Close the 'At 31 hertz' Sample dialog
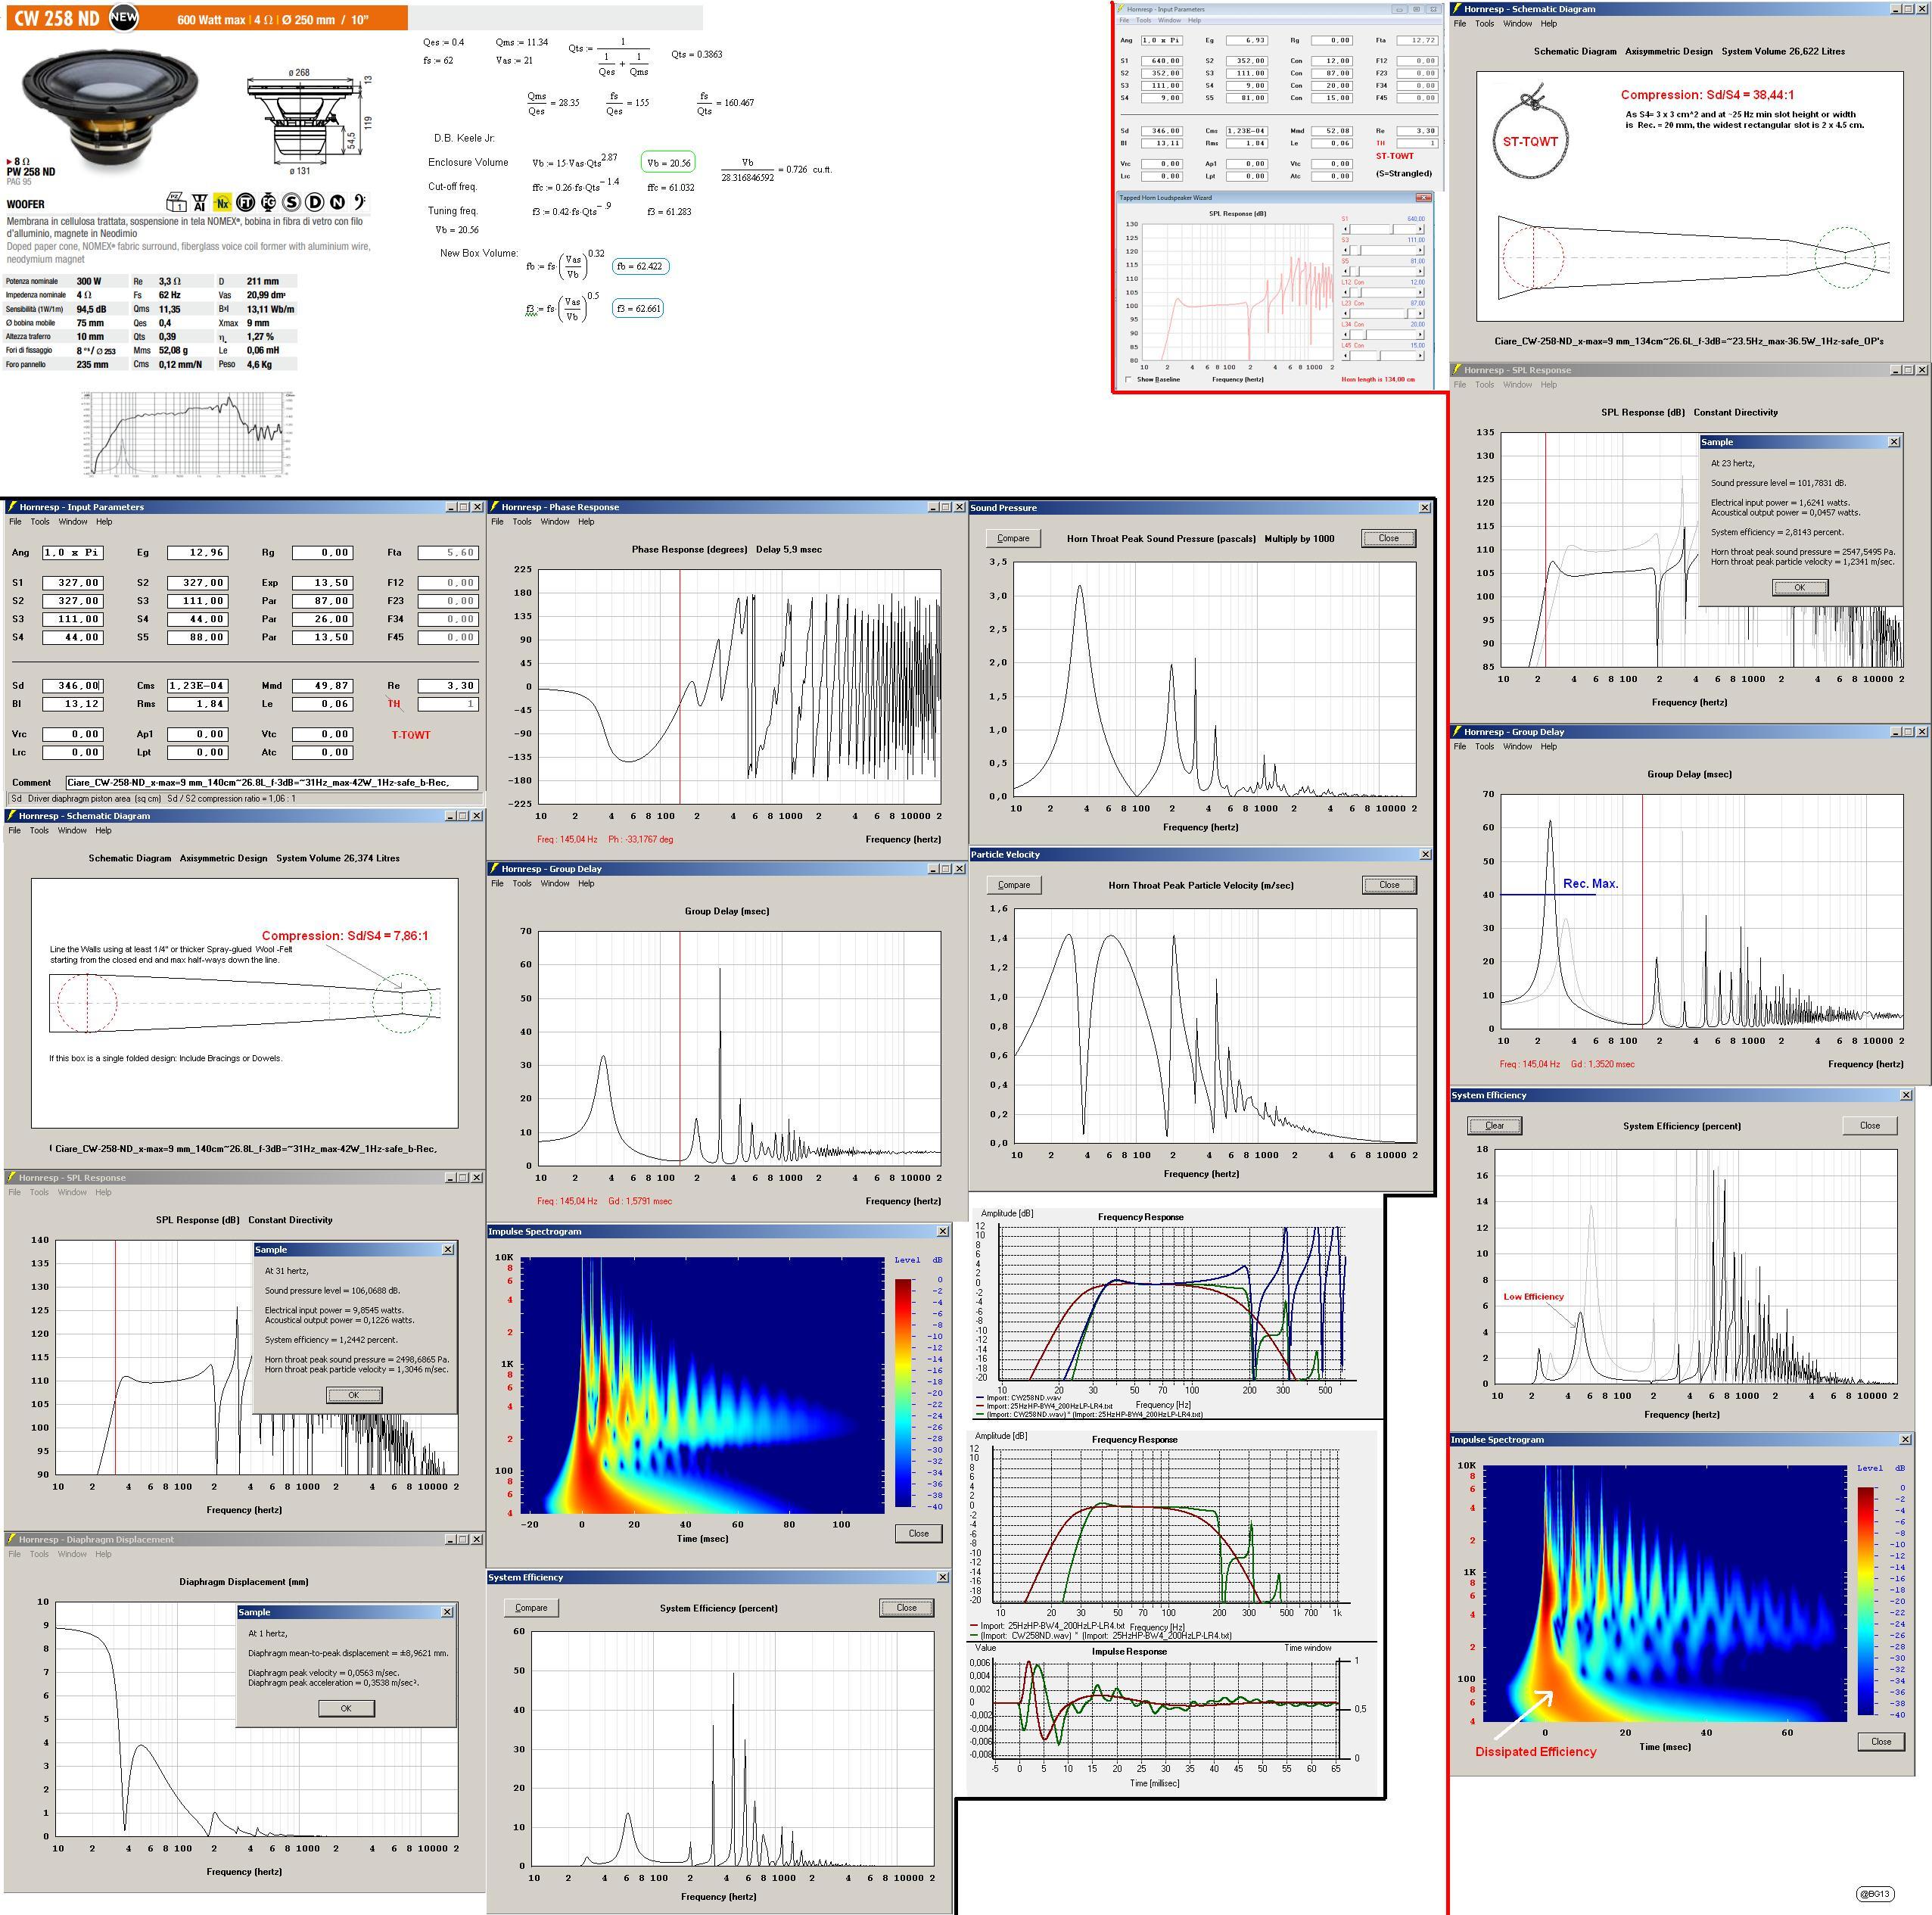Screen dimensions: 1932x1915 (x=447, y=1250)
